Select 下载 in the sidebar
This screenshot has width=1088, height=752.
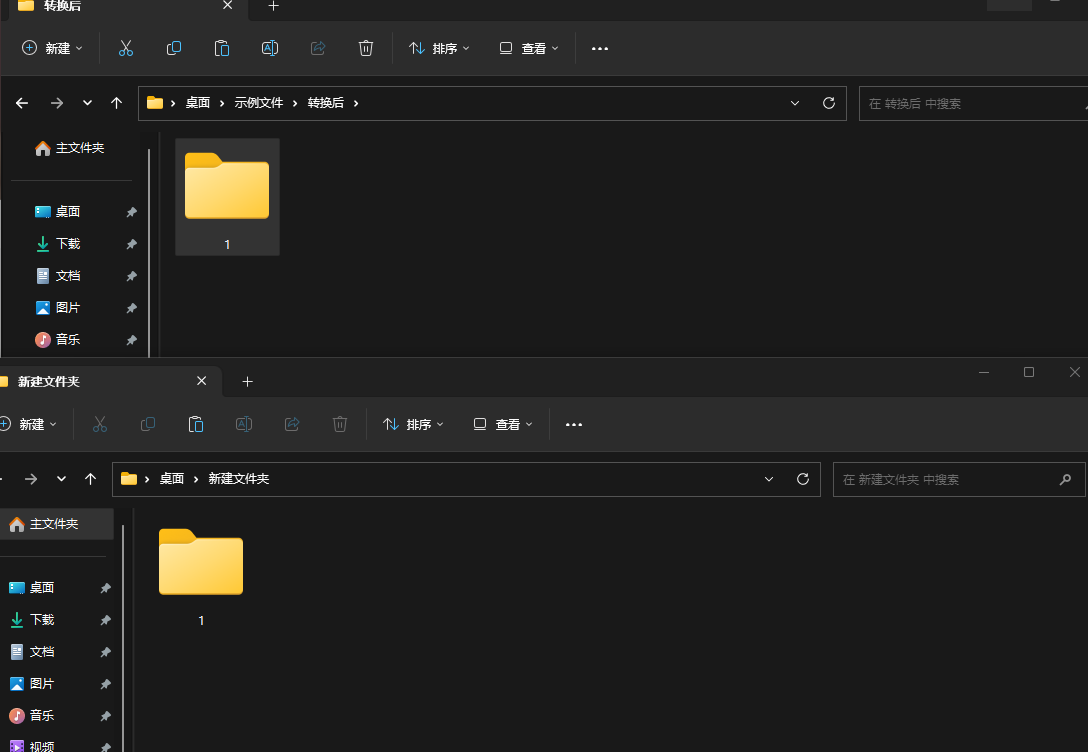click(x=67, y=243)
